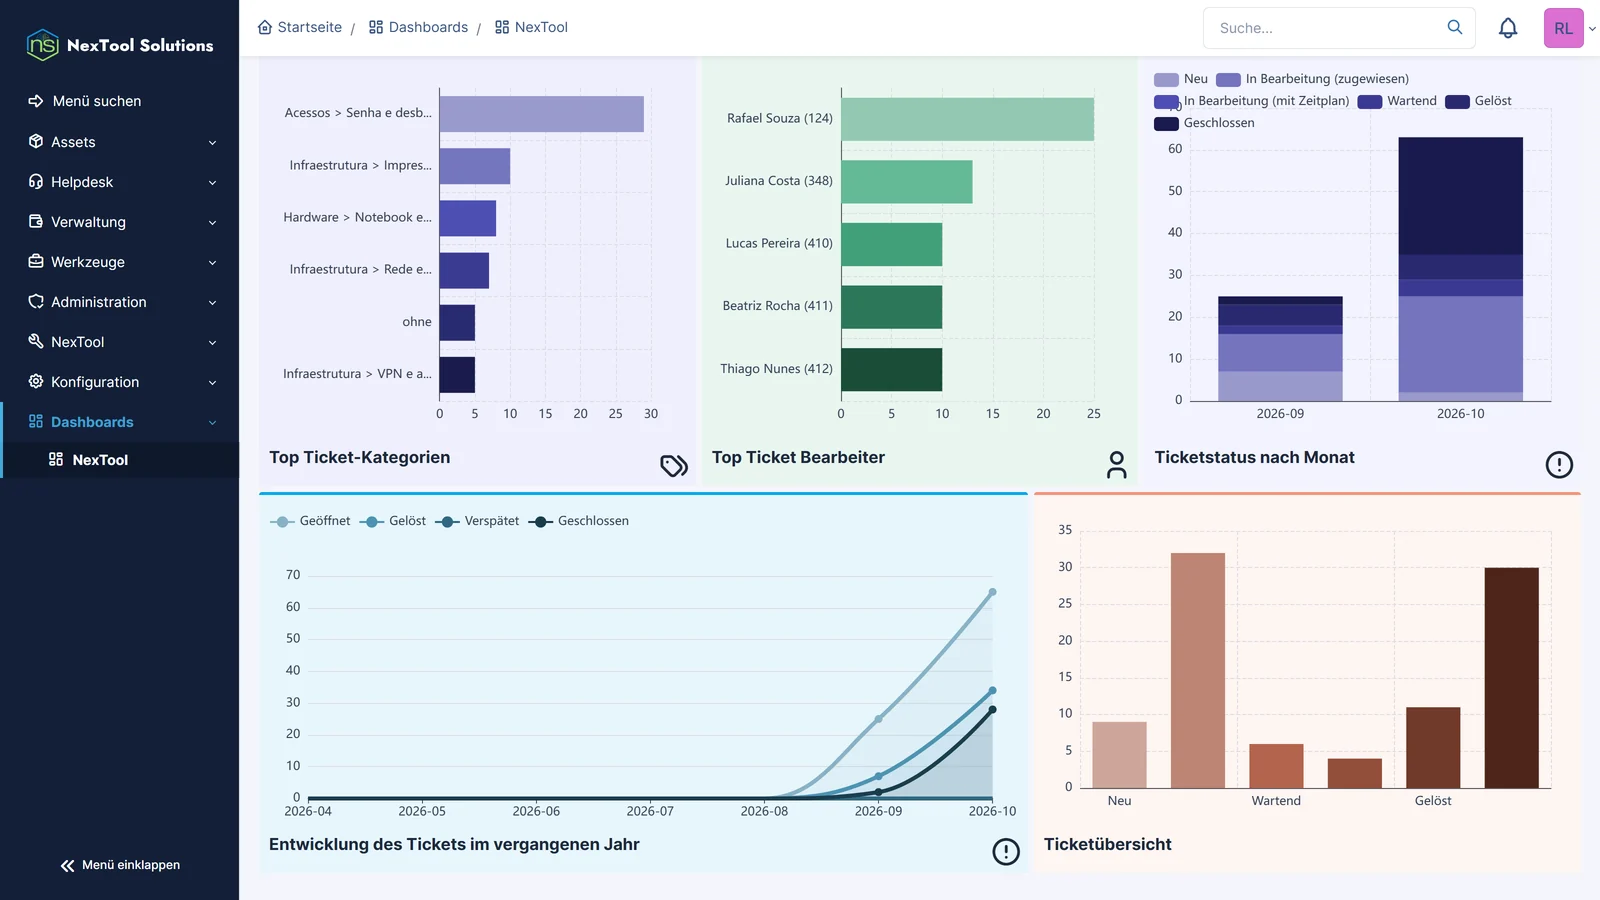Click Menü suchen in the sidebar
1600x900 pixels.
(x=120, y=101)
